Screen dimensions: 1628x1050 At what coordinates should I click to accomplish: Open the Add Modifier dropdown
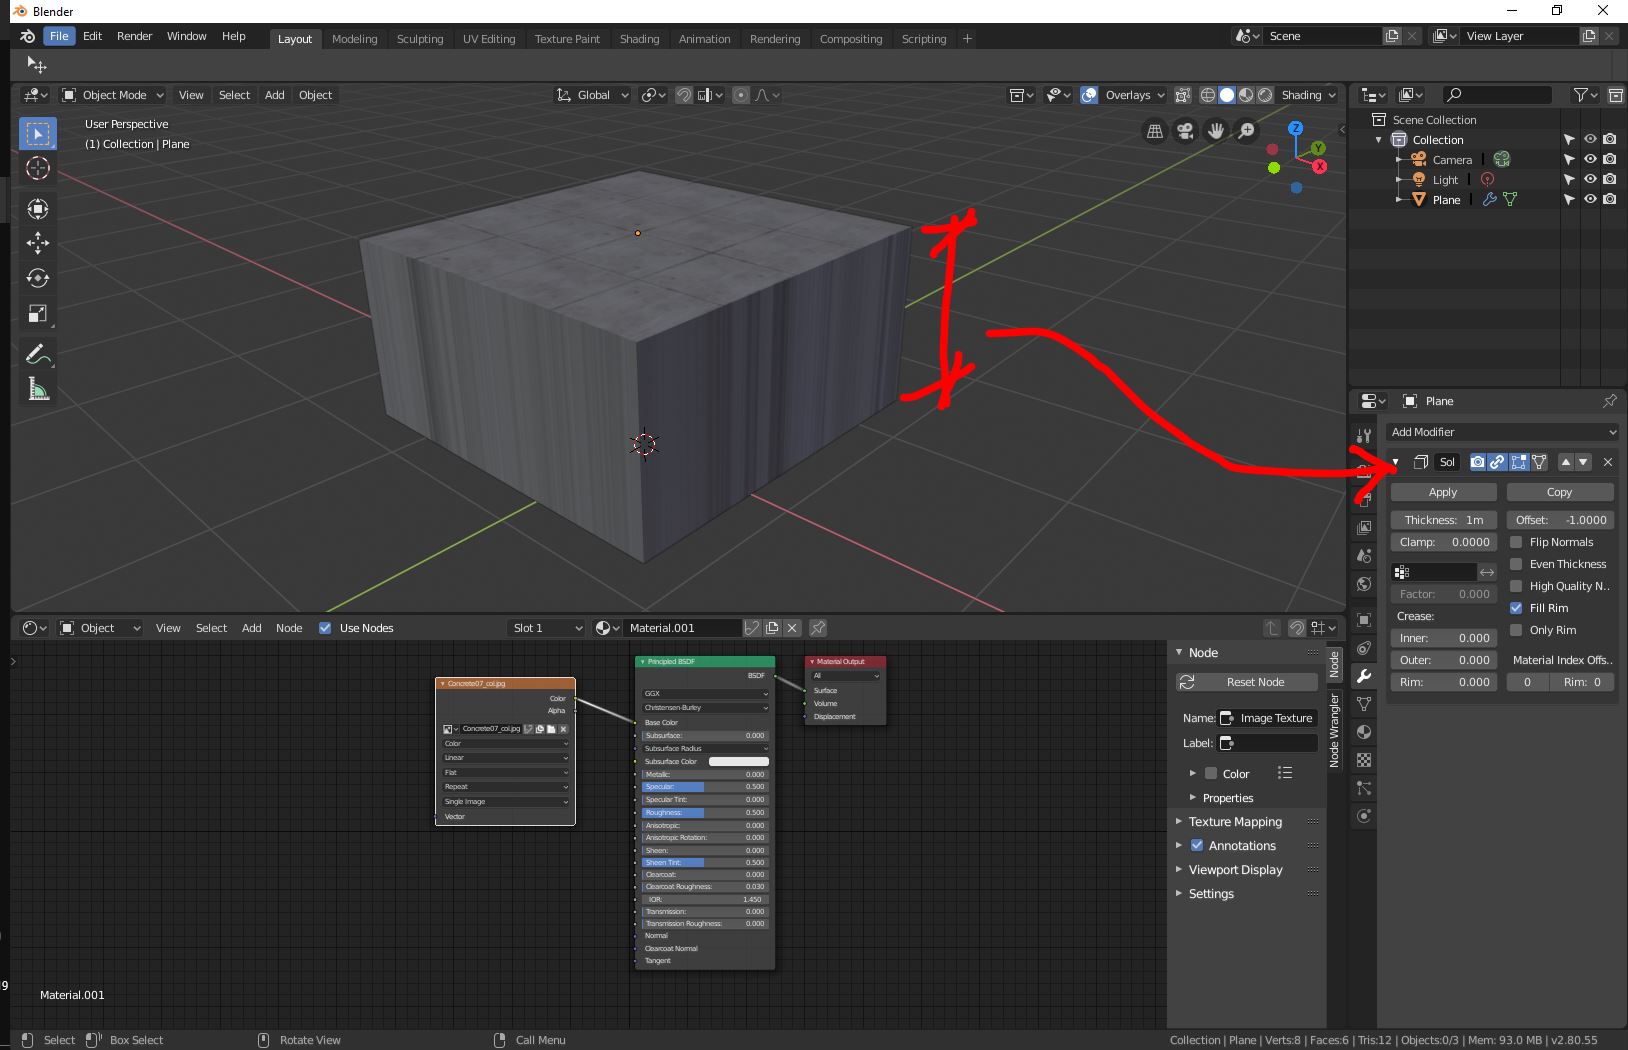coord(1503,432)
